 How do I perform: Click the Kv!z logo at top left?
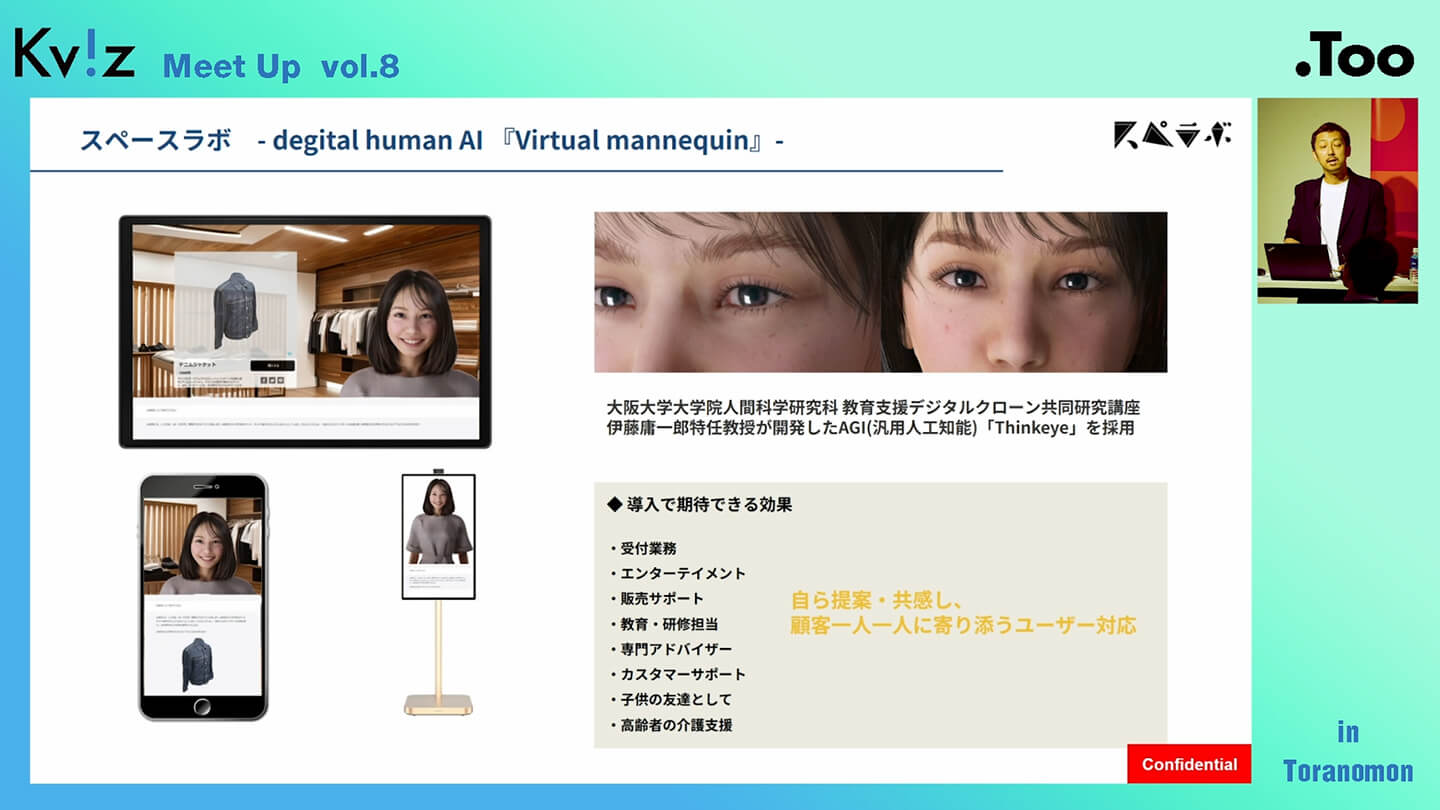(x=75, y=54)
